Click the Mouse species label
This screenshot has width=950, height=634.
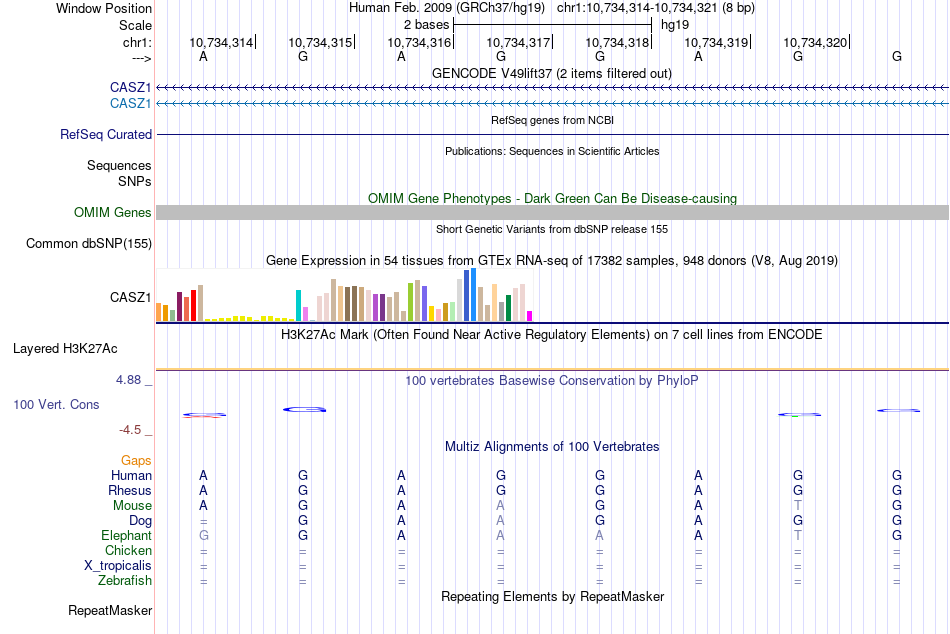coord(132,506)
